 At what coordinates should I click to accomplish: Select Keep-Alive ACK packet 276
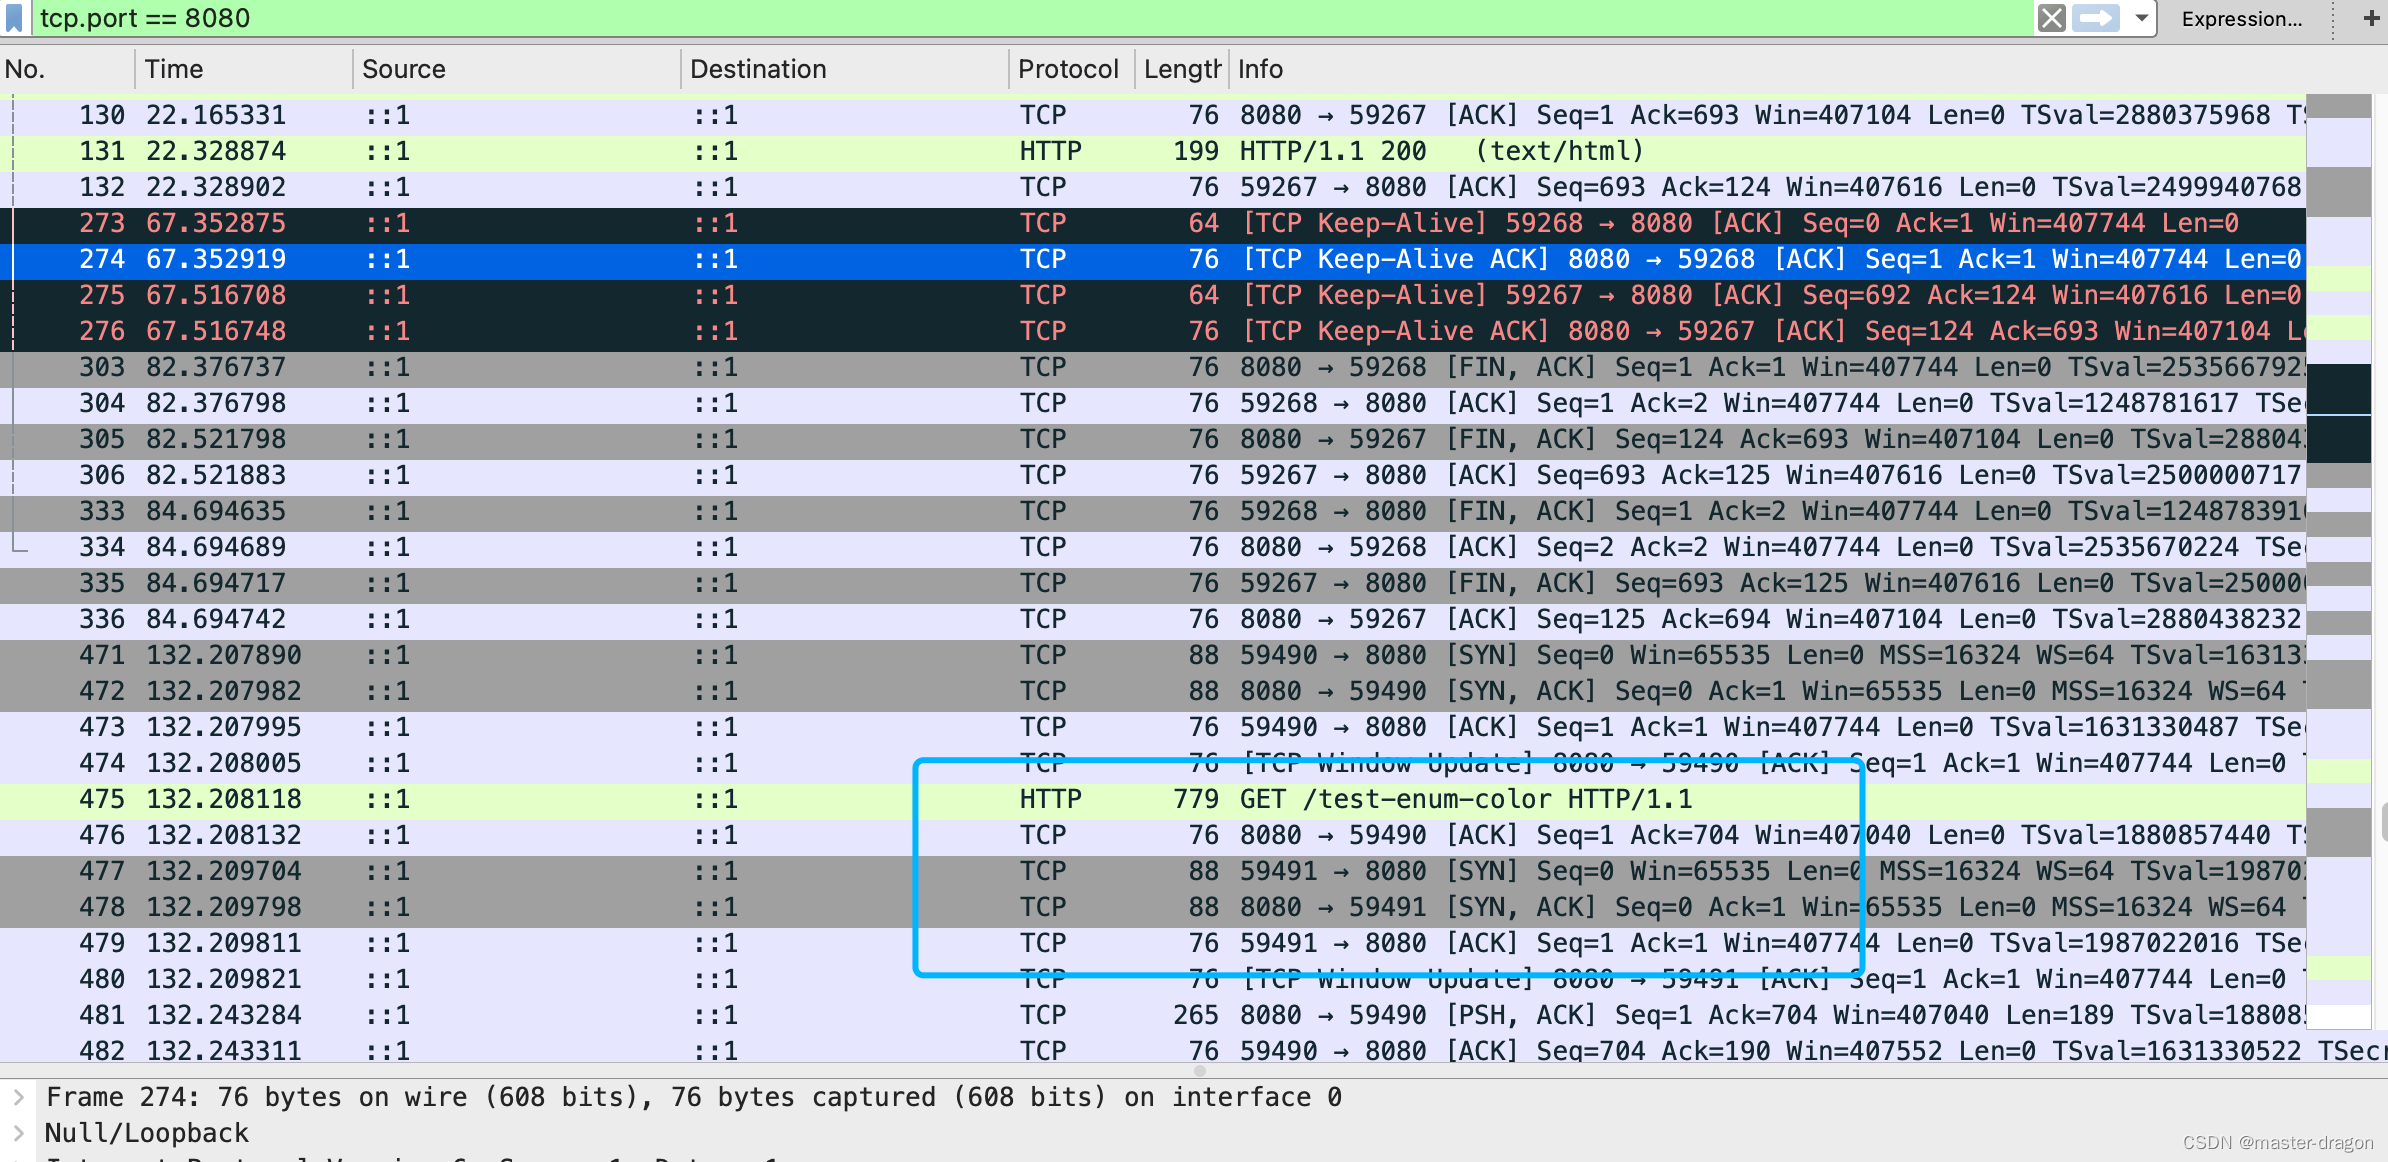tap(1152, 331)
